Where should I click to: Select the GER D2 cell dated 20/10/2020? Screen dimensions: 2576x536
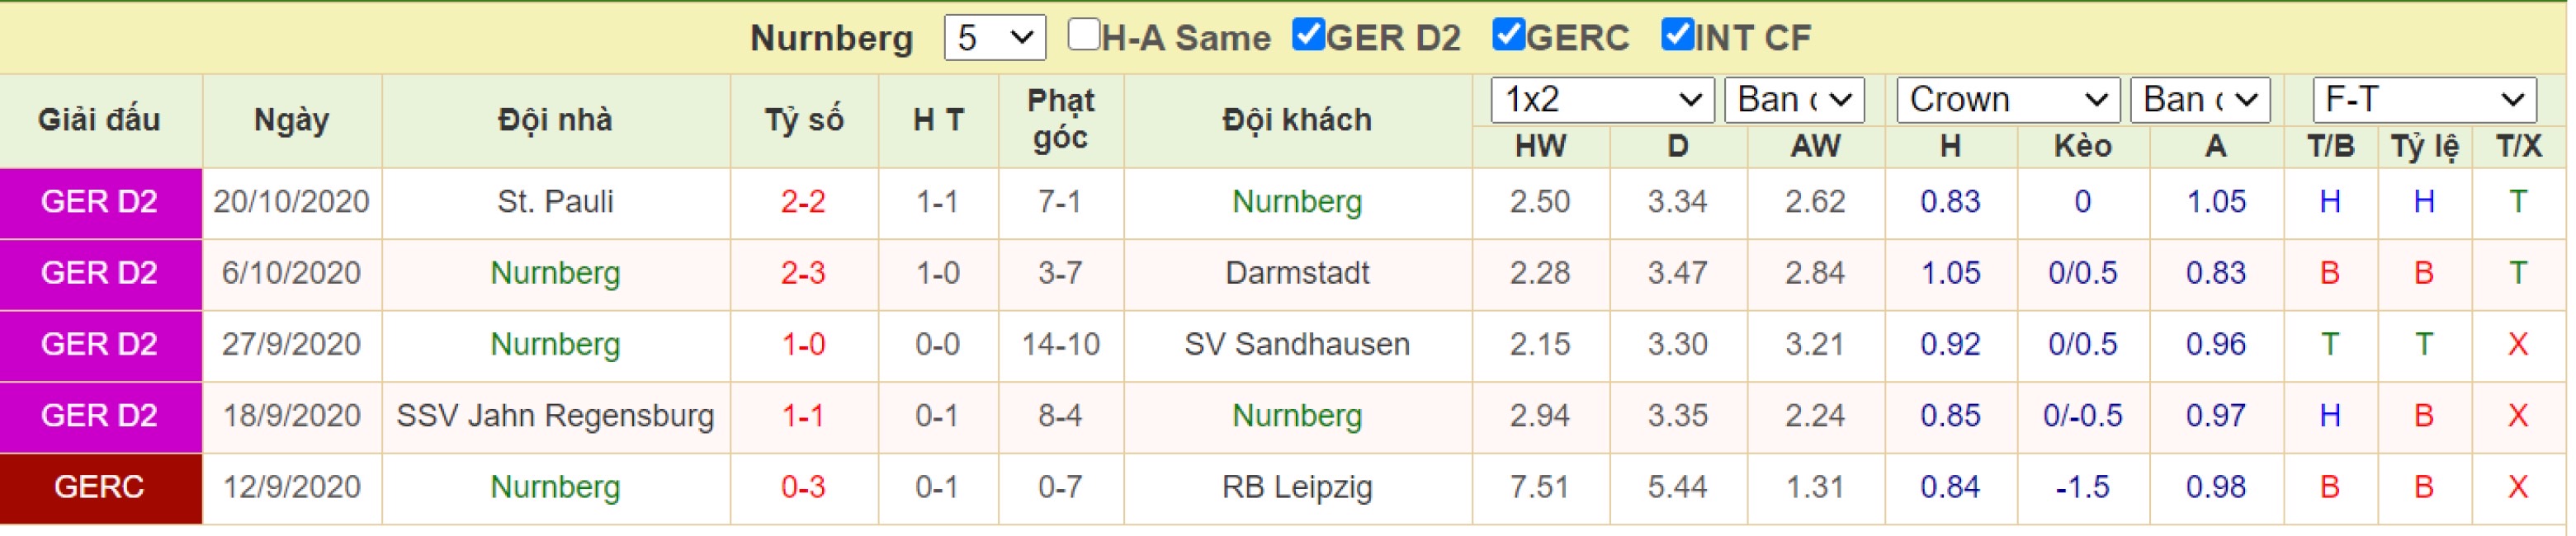pos(100,203)
